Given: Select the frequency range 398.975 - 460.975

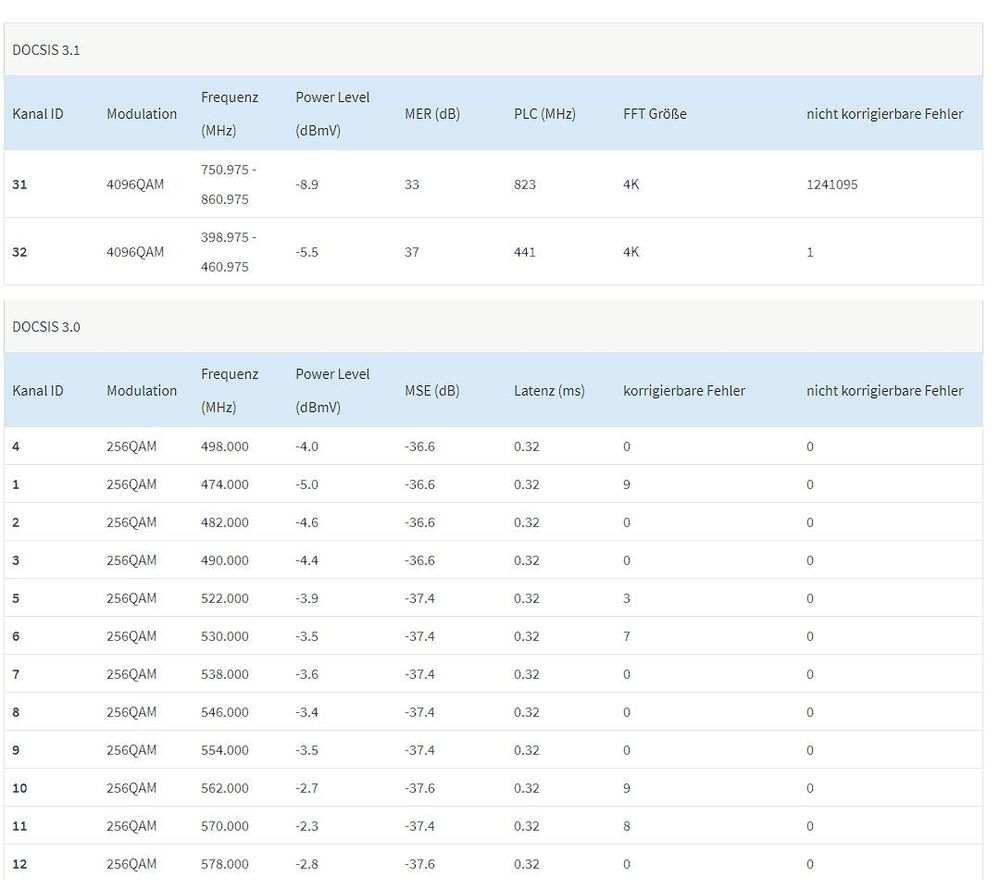Looking at the screenshot, I should pos(228,252).
